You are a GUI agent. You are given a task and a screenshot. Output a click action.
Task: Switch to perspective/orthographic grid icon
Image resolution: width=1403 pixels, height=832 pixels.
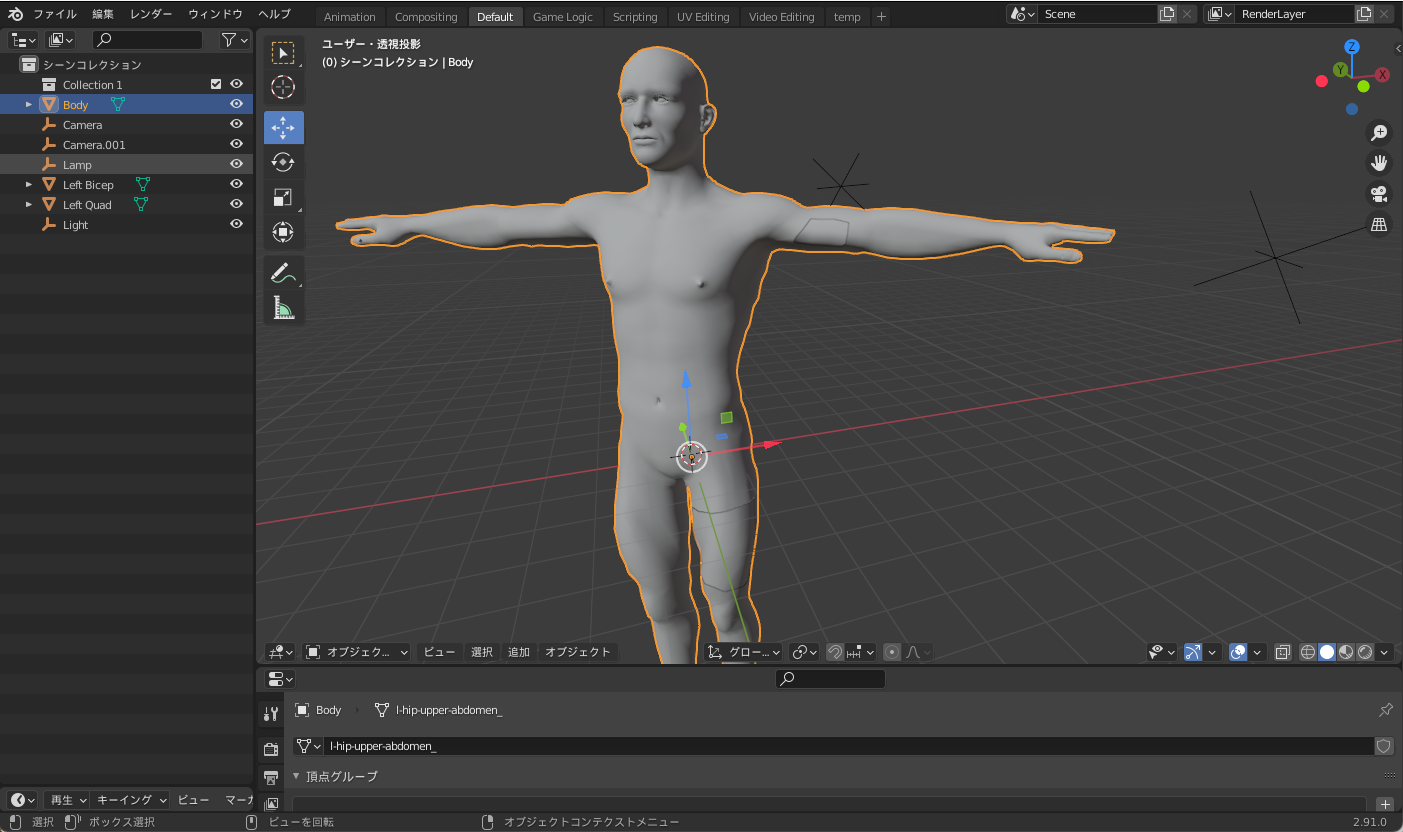tap(1379, 225)
